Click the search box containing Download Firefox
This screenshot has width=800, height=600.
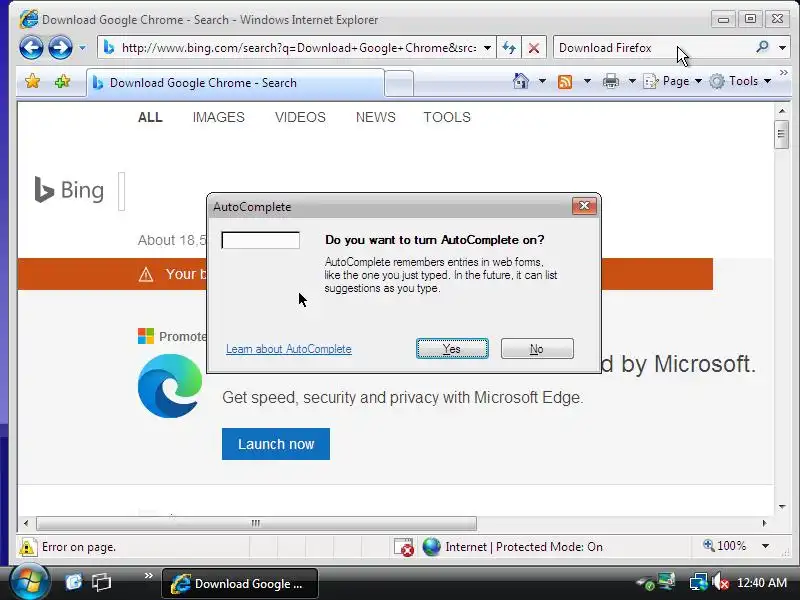653,48
